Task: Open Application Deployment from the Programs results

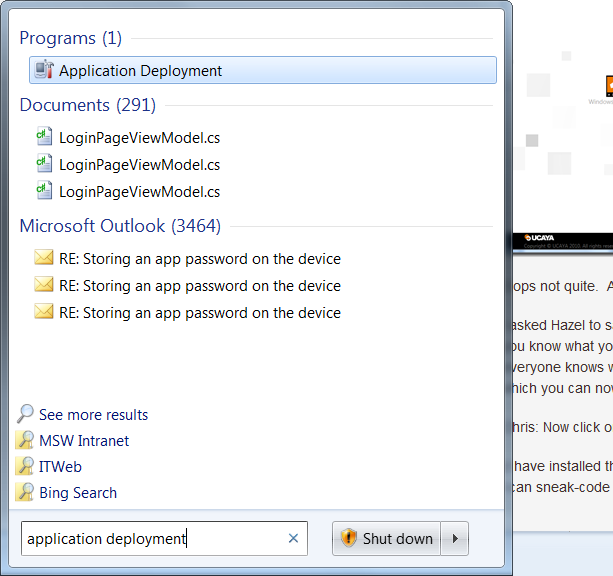Action: pos(140,71)
